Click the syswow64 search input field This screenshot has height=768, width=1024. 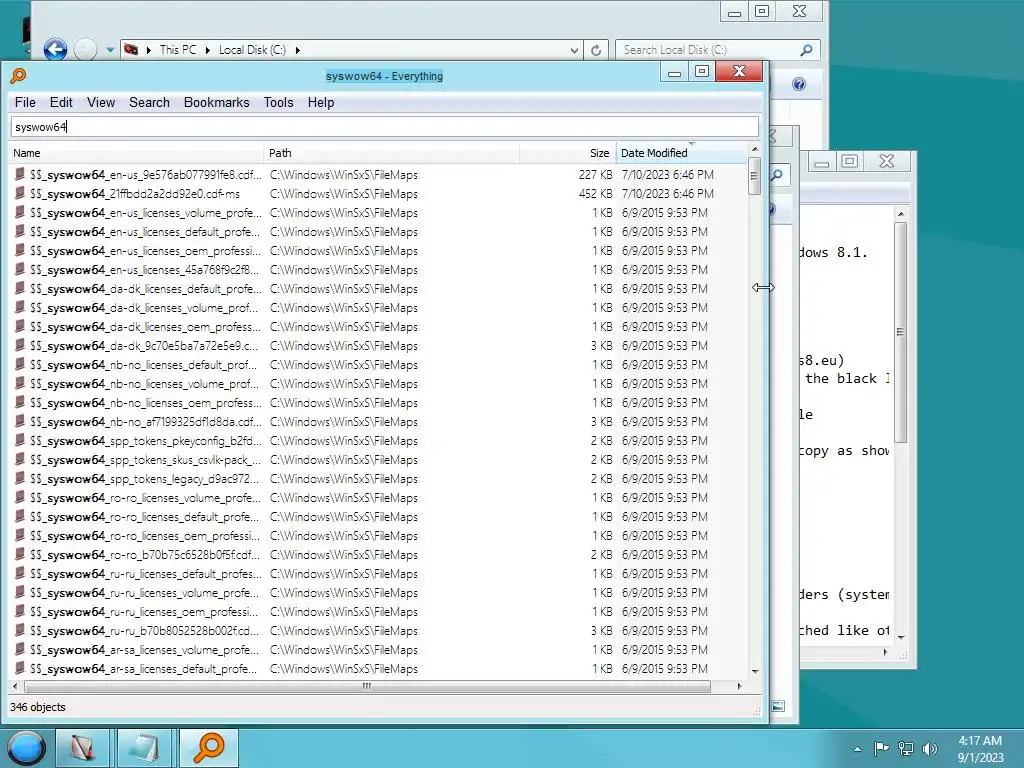pos(385,127)
